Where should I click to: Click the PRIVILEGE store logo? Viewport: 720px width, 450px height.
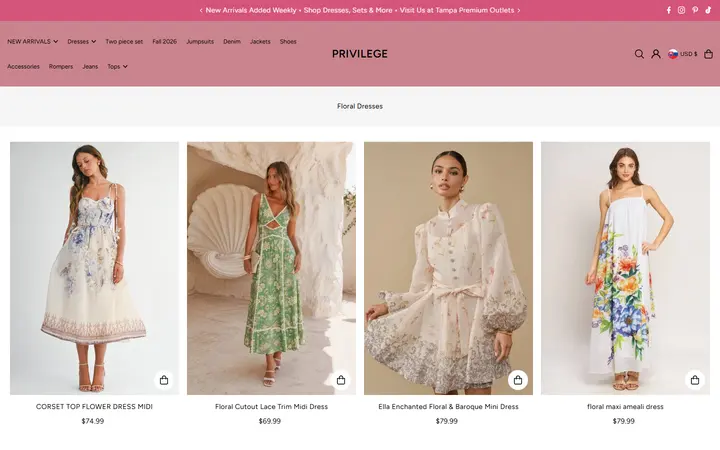pos(360,54)
